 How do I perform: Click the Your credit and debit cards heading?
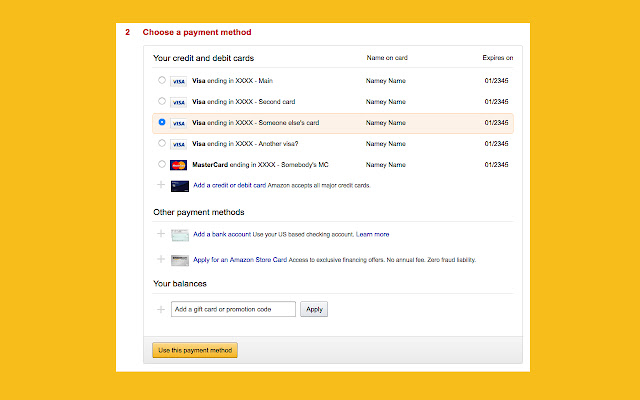(203, 58)
